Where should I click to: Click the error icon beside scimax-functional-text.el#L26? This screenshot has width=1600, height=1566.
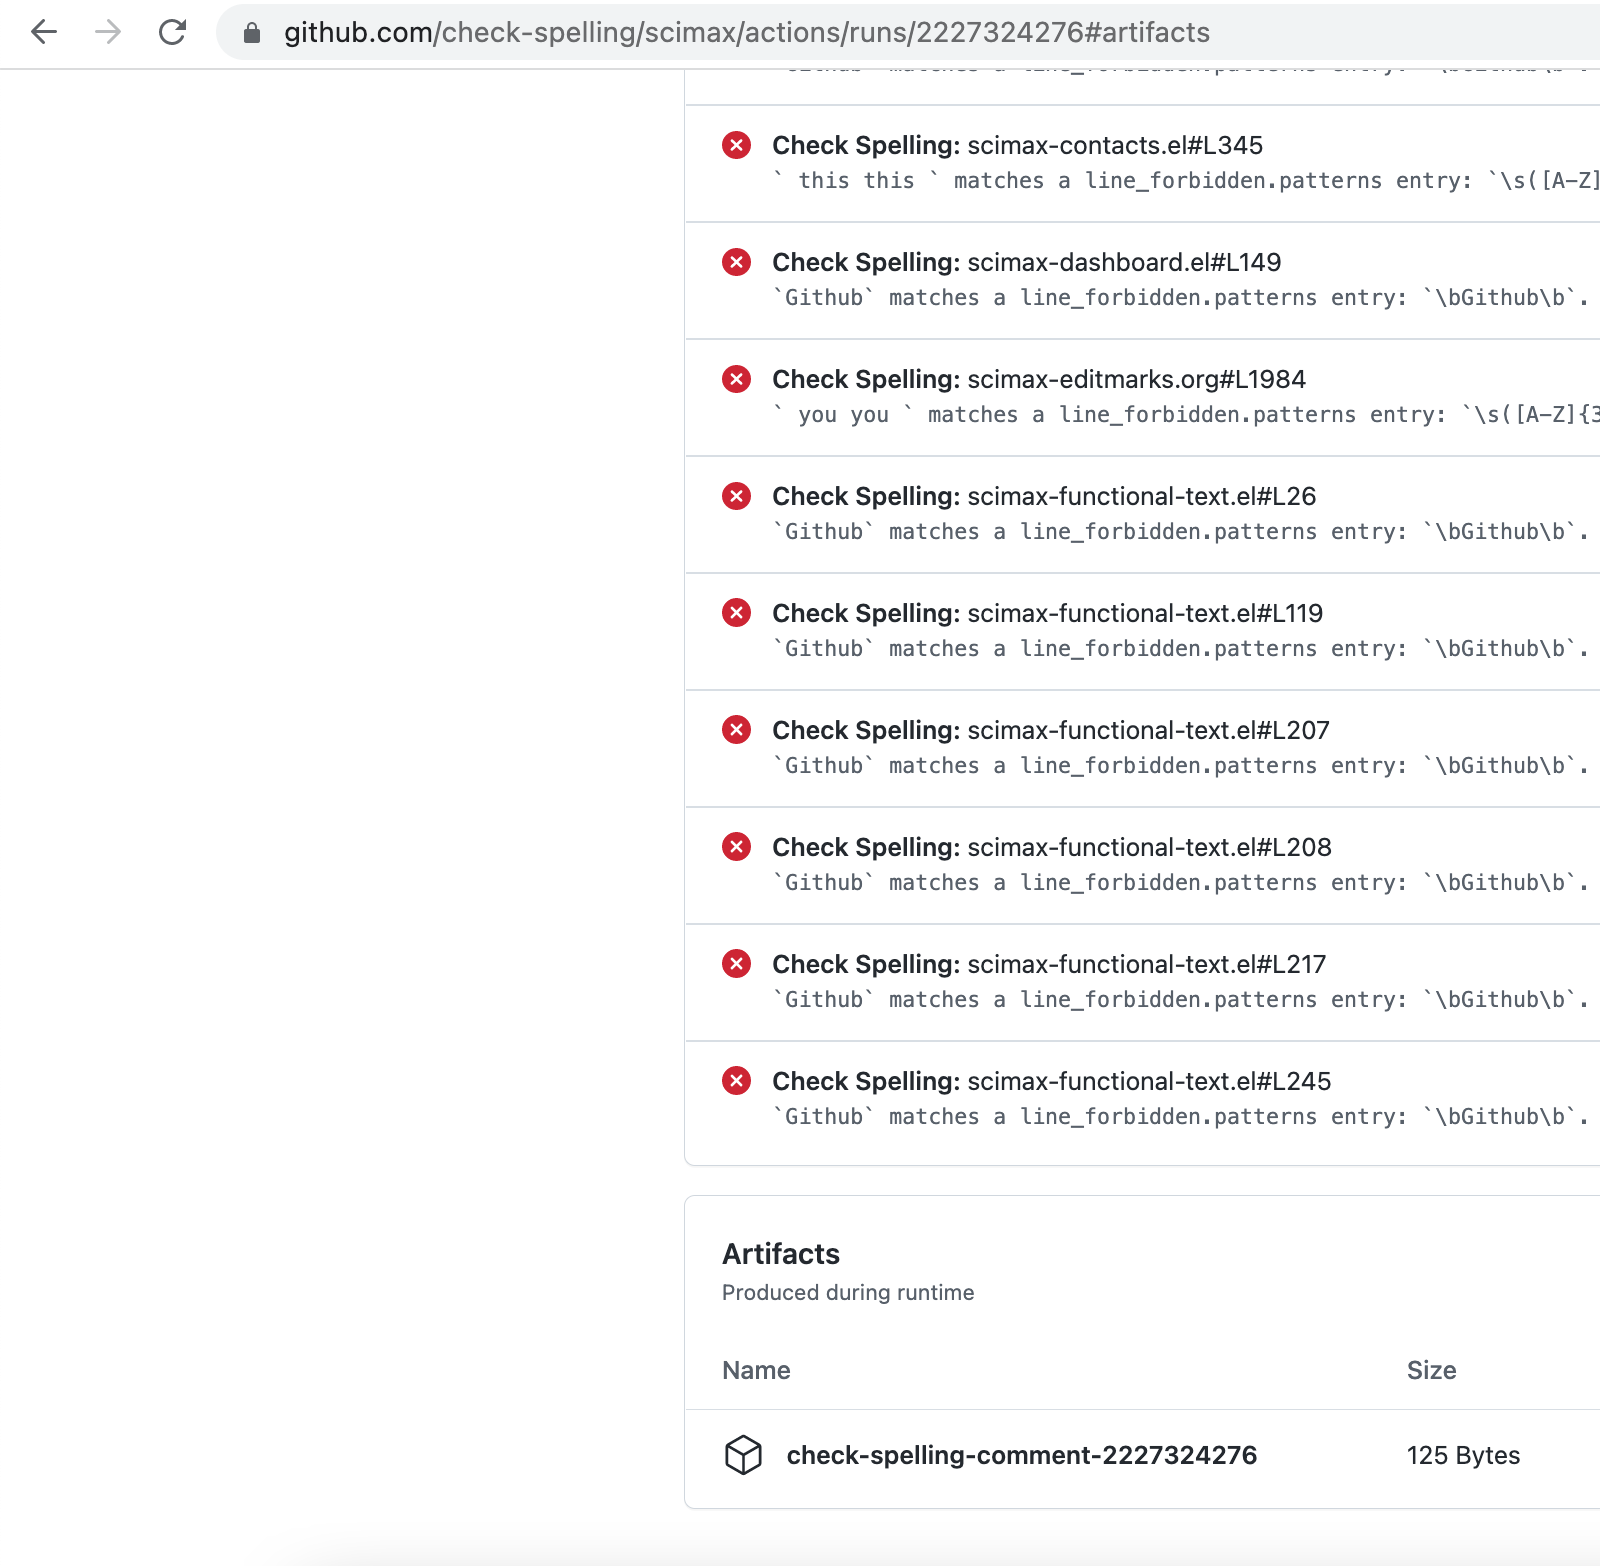737,496
